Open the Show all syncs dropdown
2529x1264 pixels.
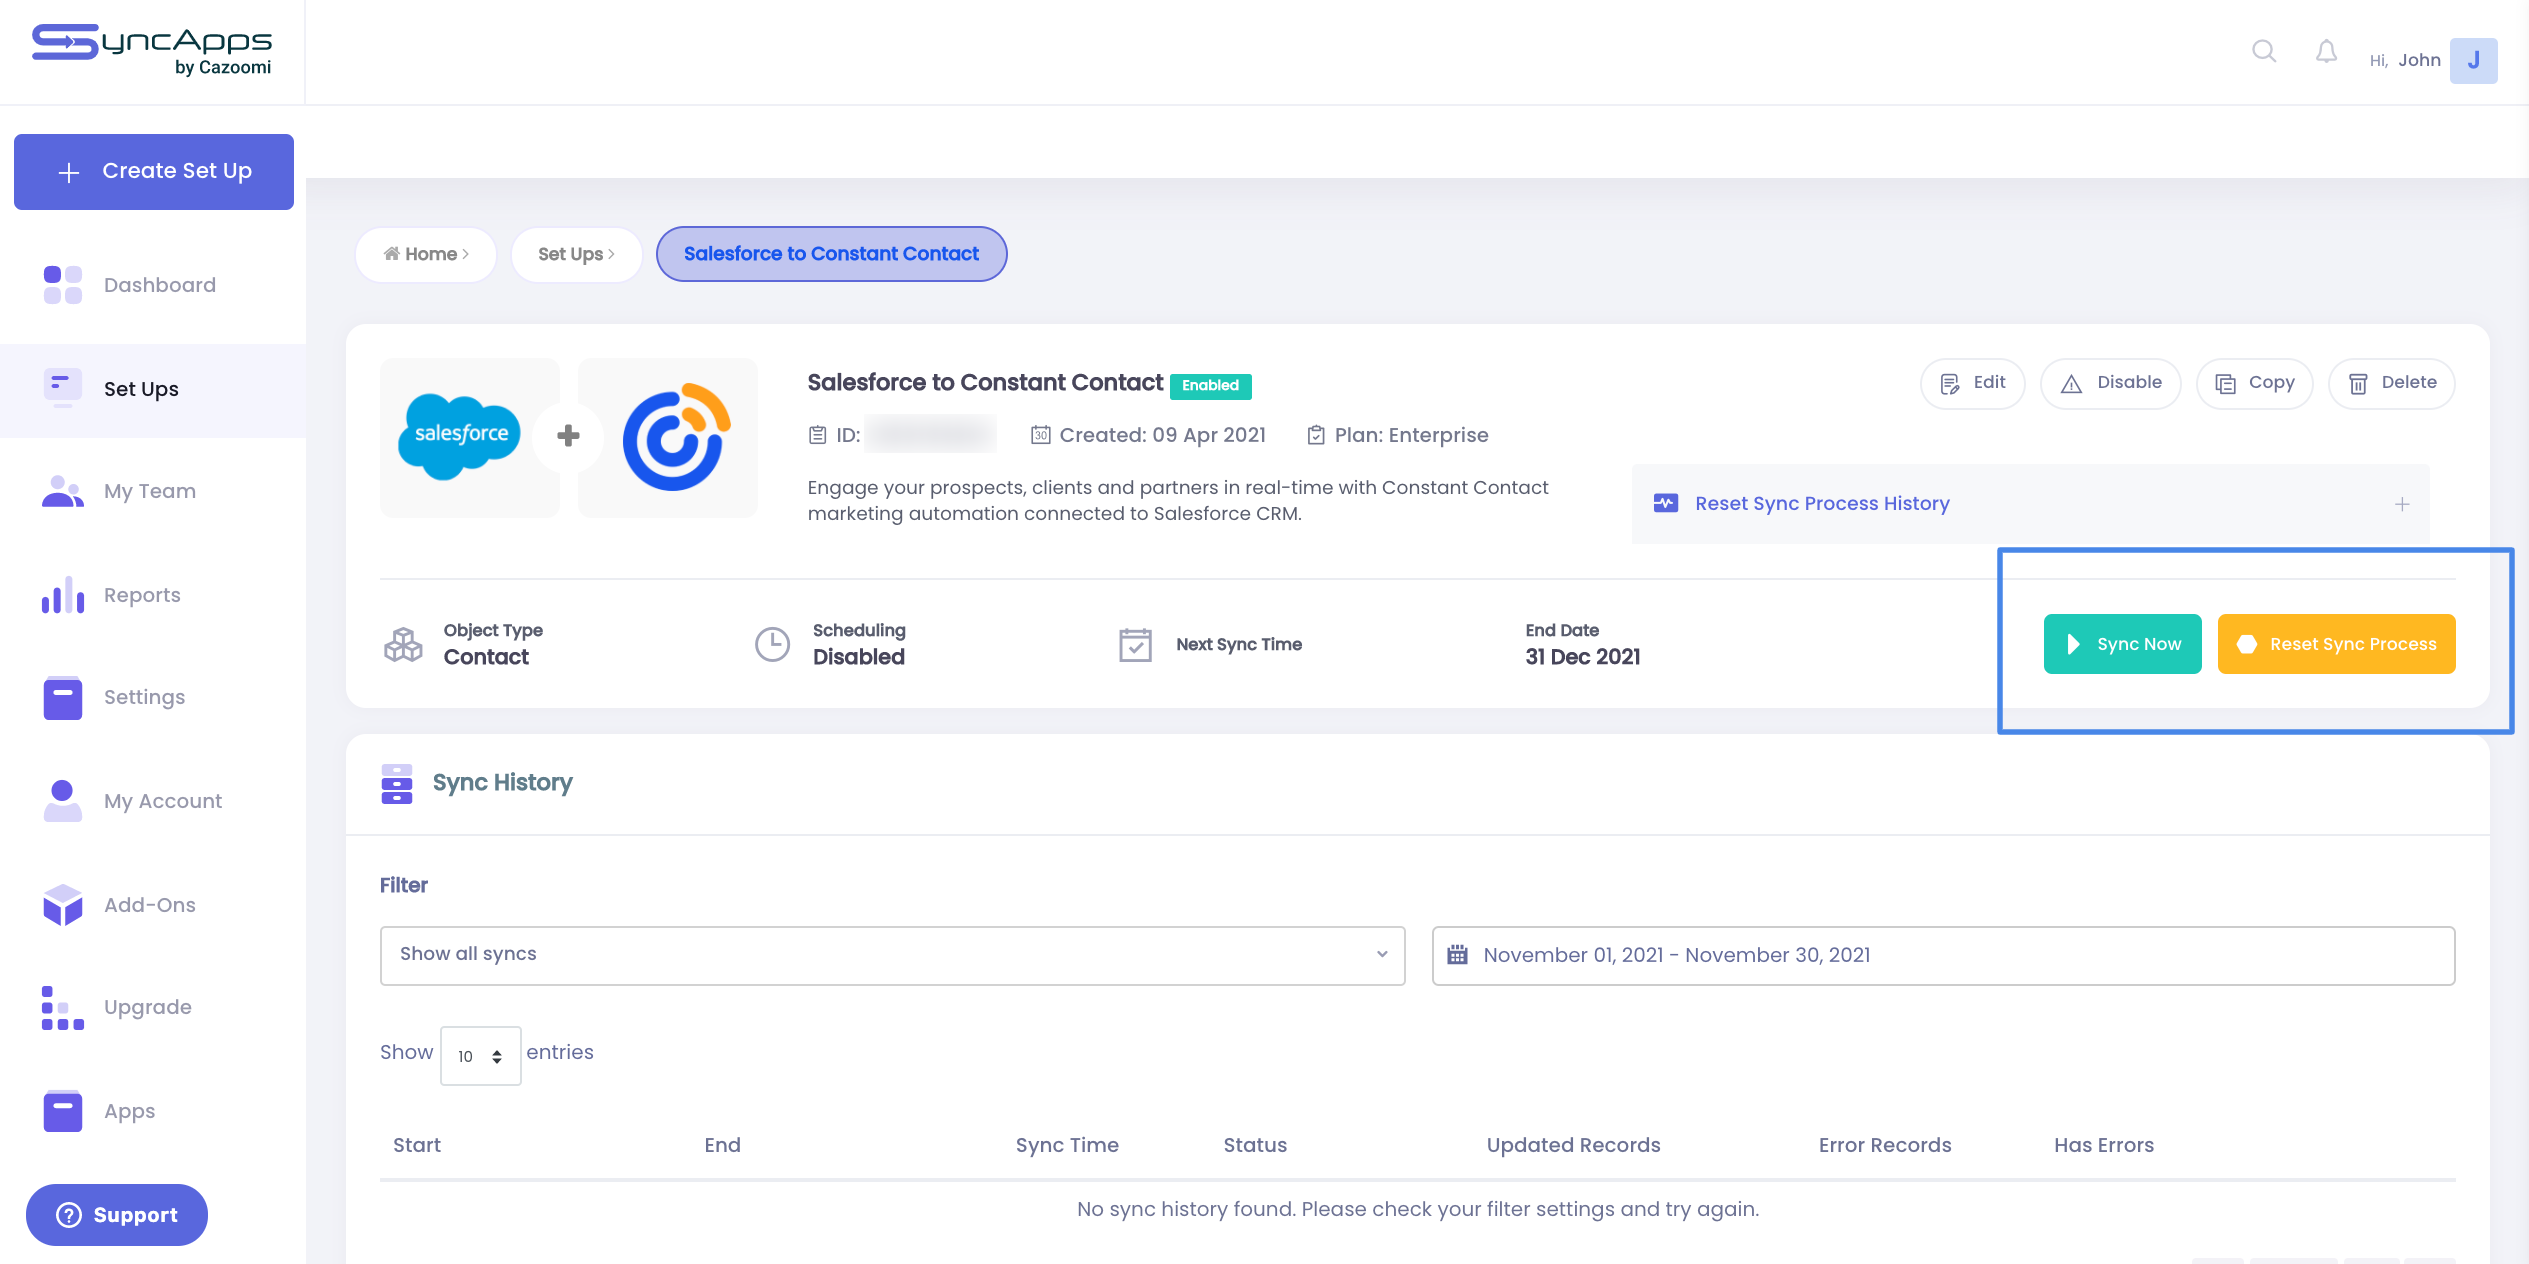click(892, 955)
